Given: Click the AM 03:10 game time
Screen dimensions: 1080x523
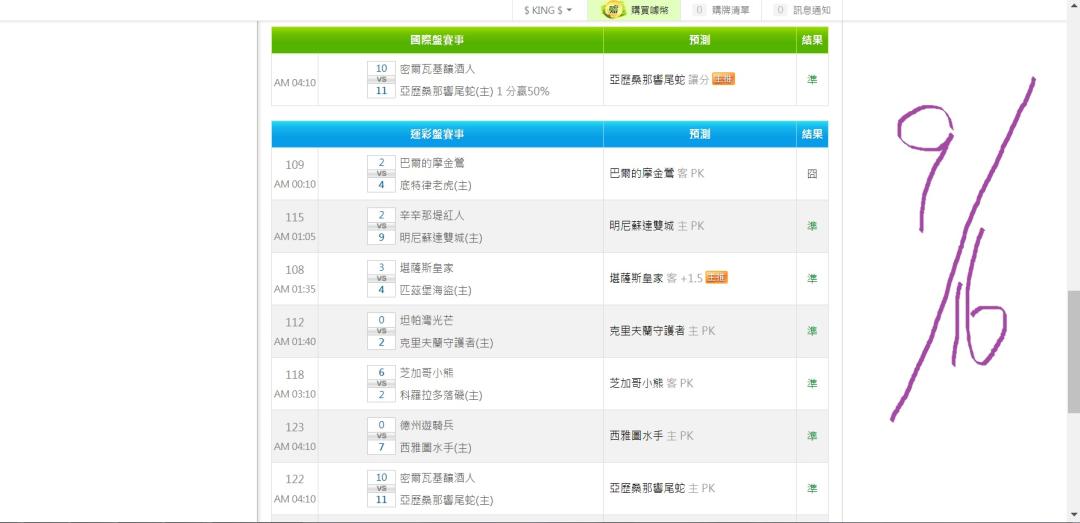Looking at the screenshot, I should (295, 394).
